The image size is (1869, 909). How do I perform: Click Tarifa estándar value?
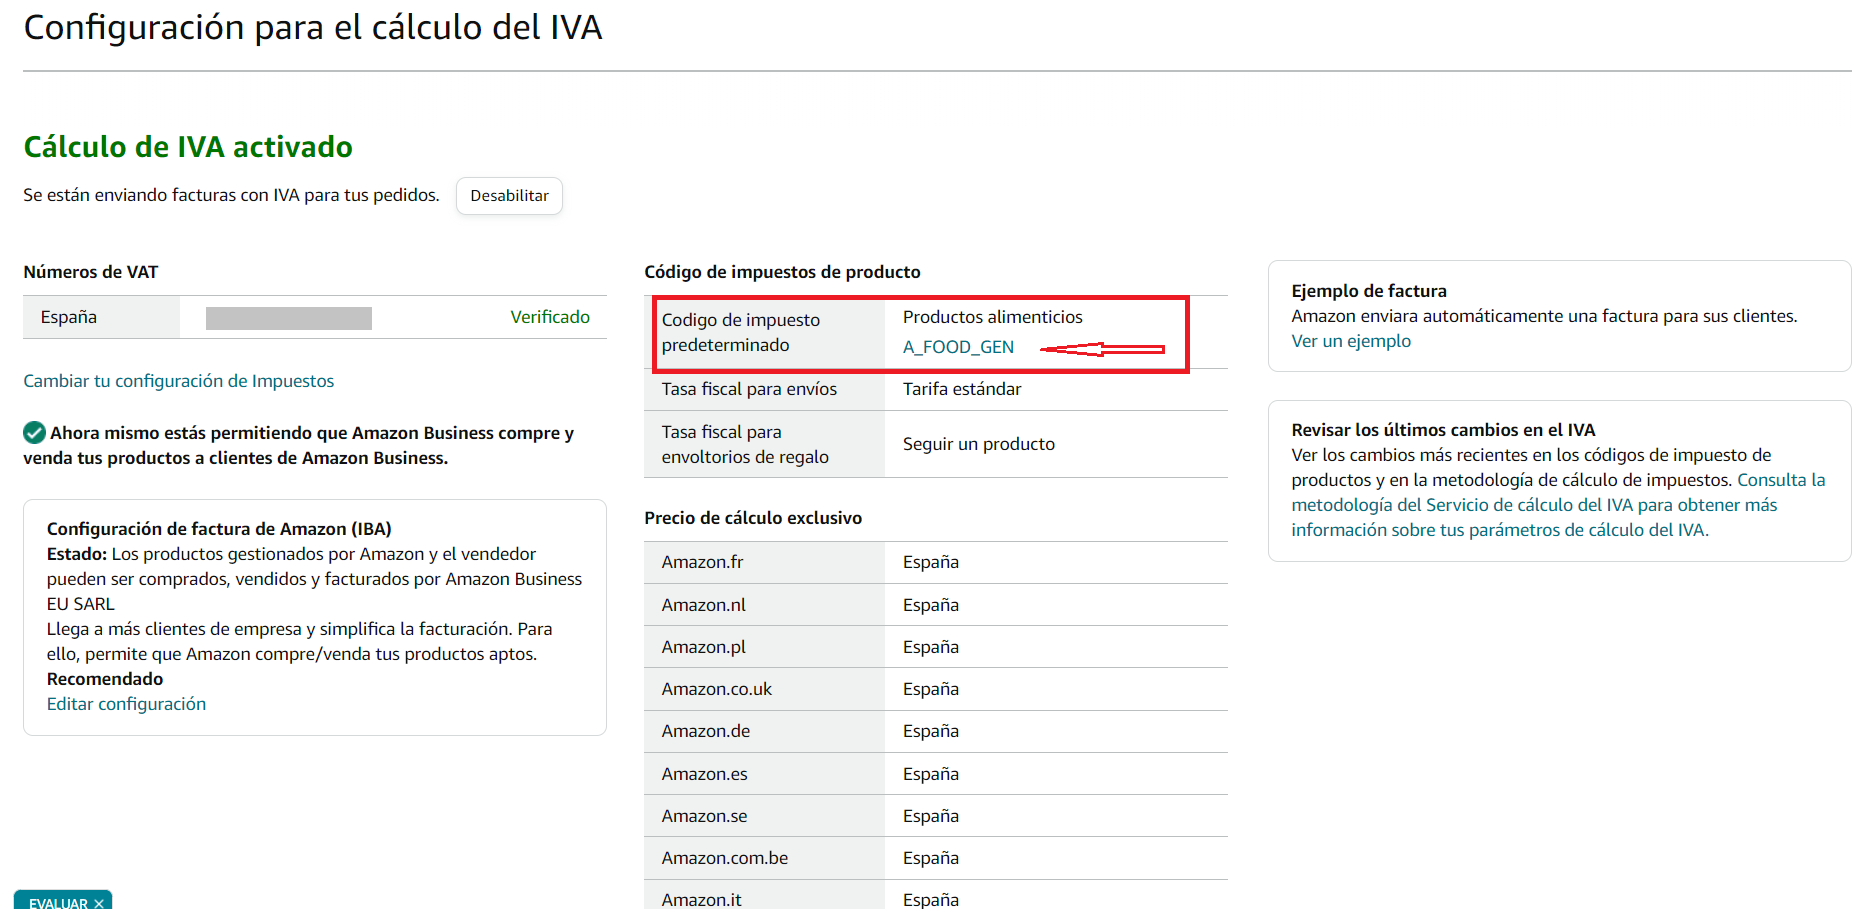(x=962, y=389)
